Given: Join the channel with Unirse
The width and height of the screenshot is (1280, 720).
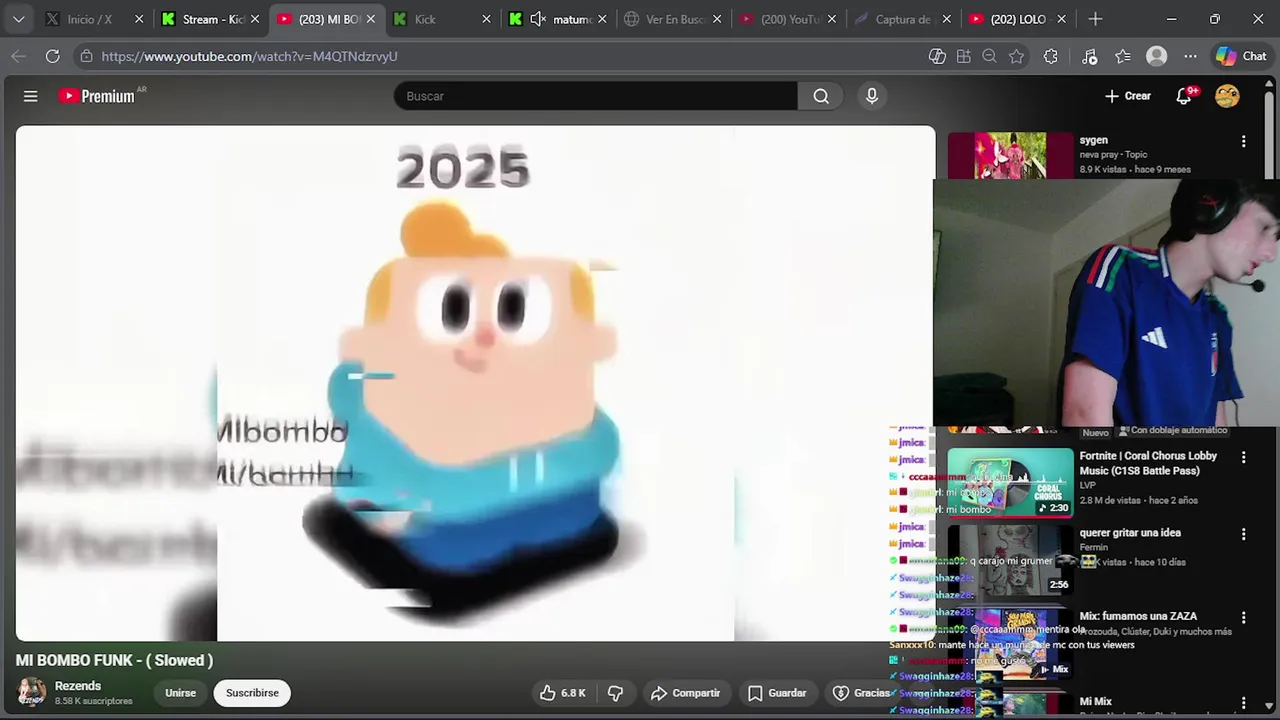Looking at the screenshot, I should 180,693.
